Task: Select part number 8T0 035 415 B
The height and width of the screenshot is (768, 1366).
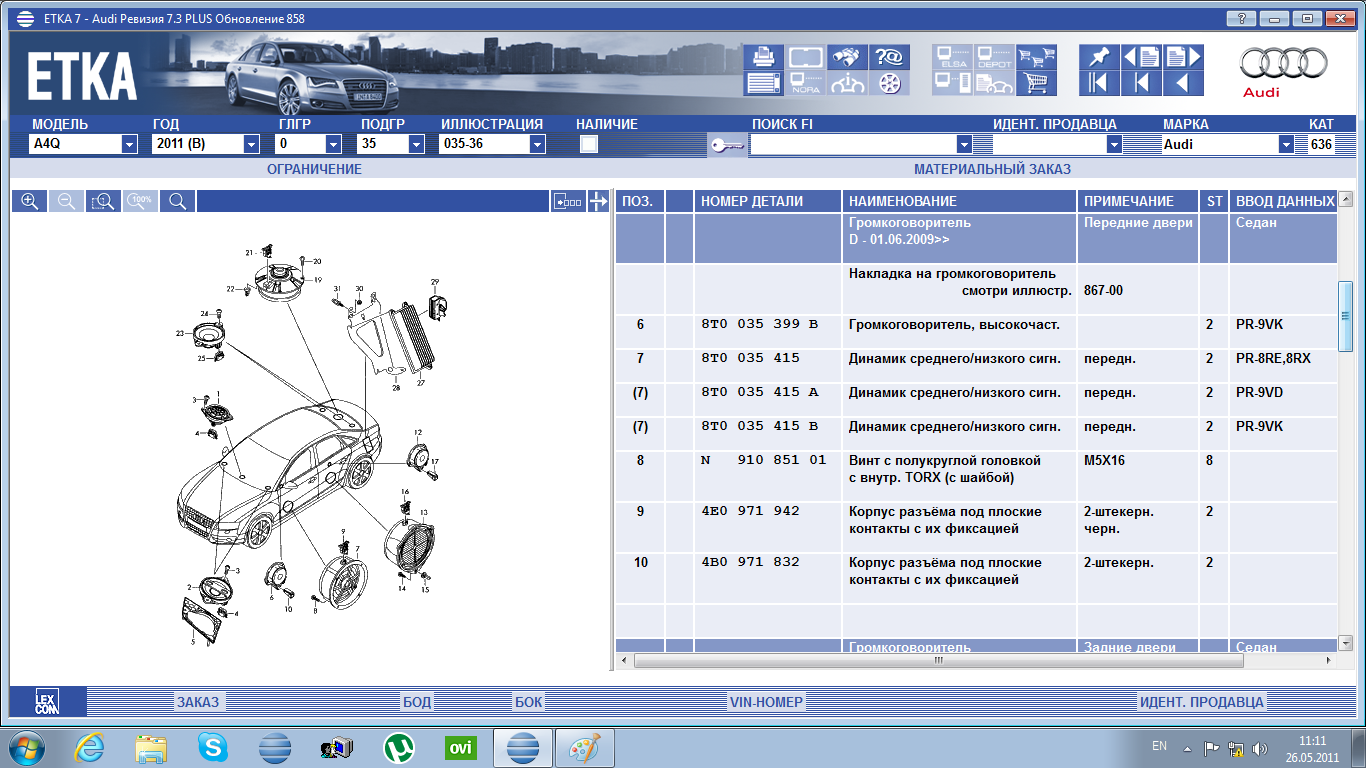Action: tap(759, 426)
